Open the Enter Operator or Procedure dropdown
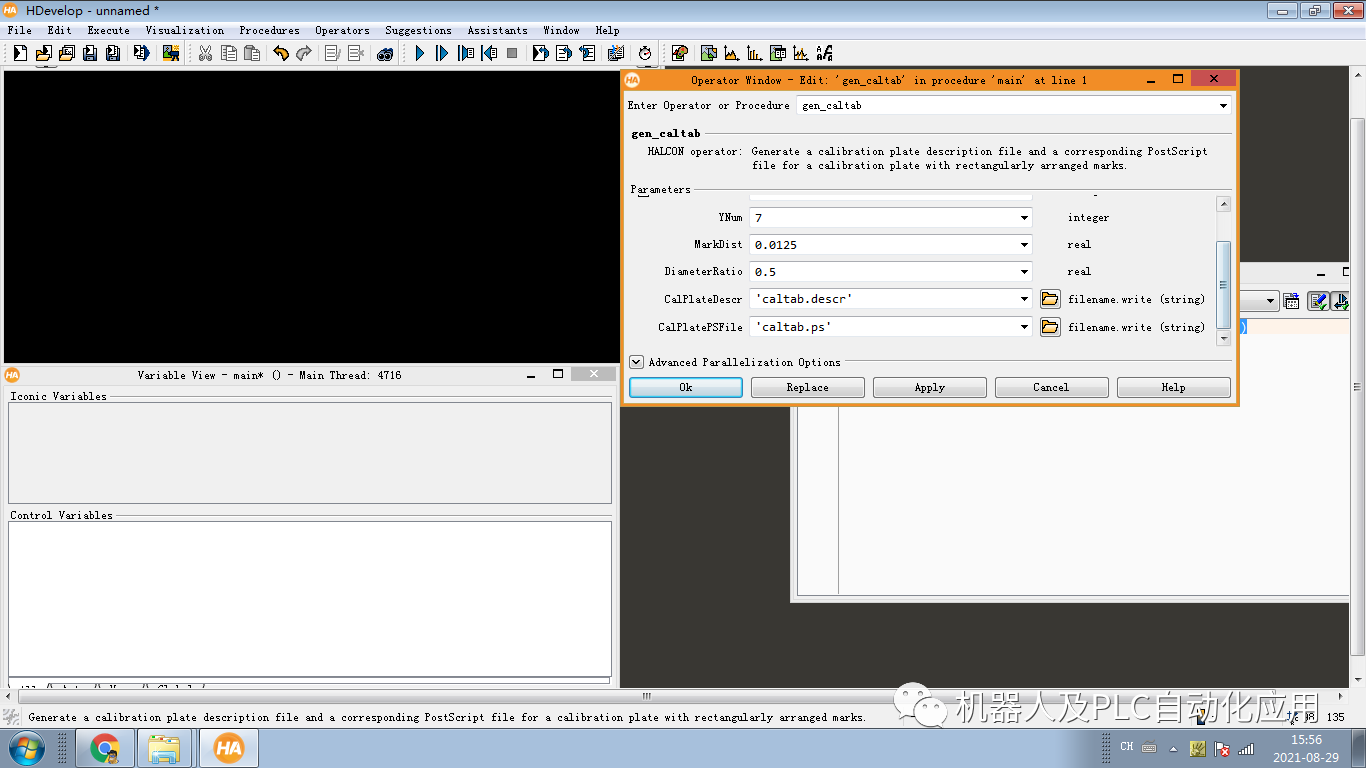The height and width of the screenshot is (768, 1366). 1223,105
